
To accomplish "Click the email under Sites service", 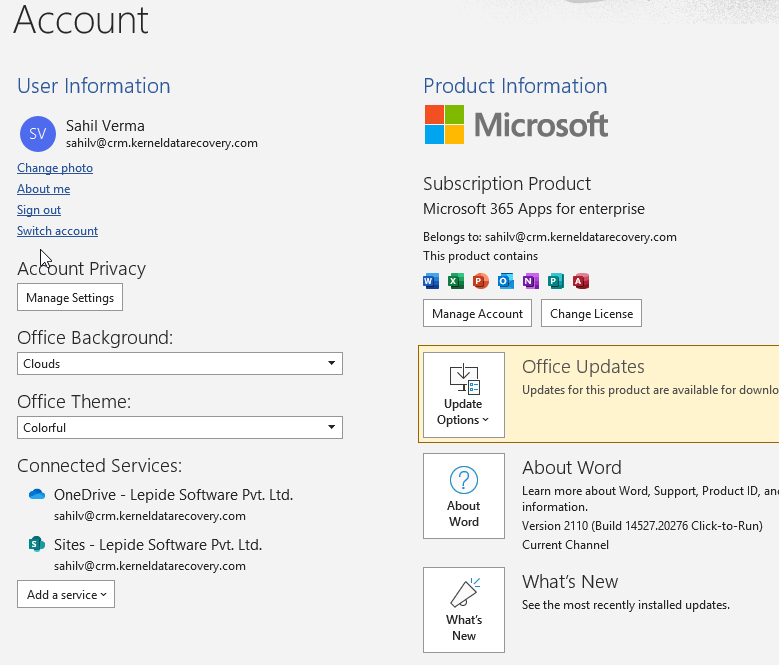I will pyautogui.click(x=150, y=566).
